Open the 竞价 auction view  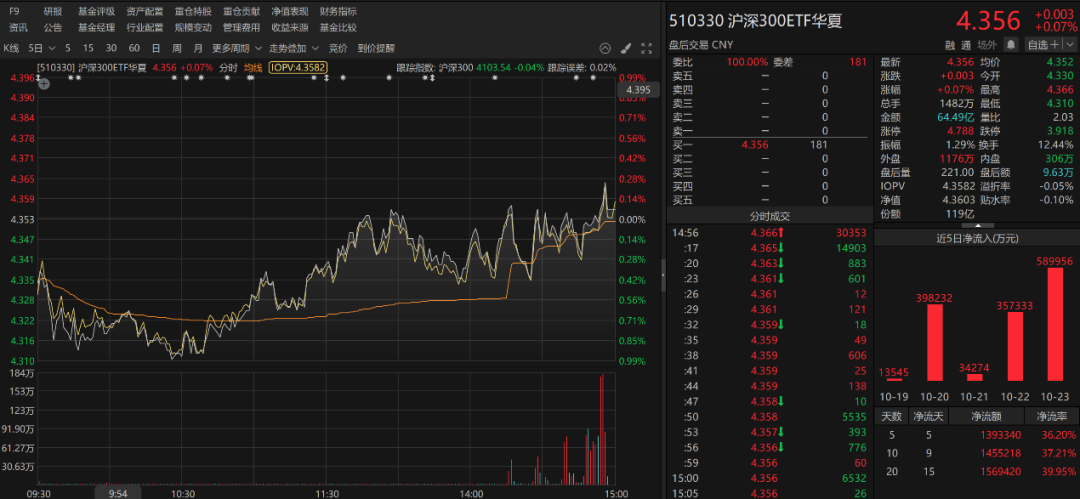[x=338, y=48]
